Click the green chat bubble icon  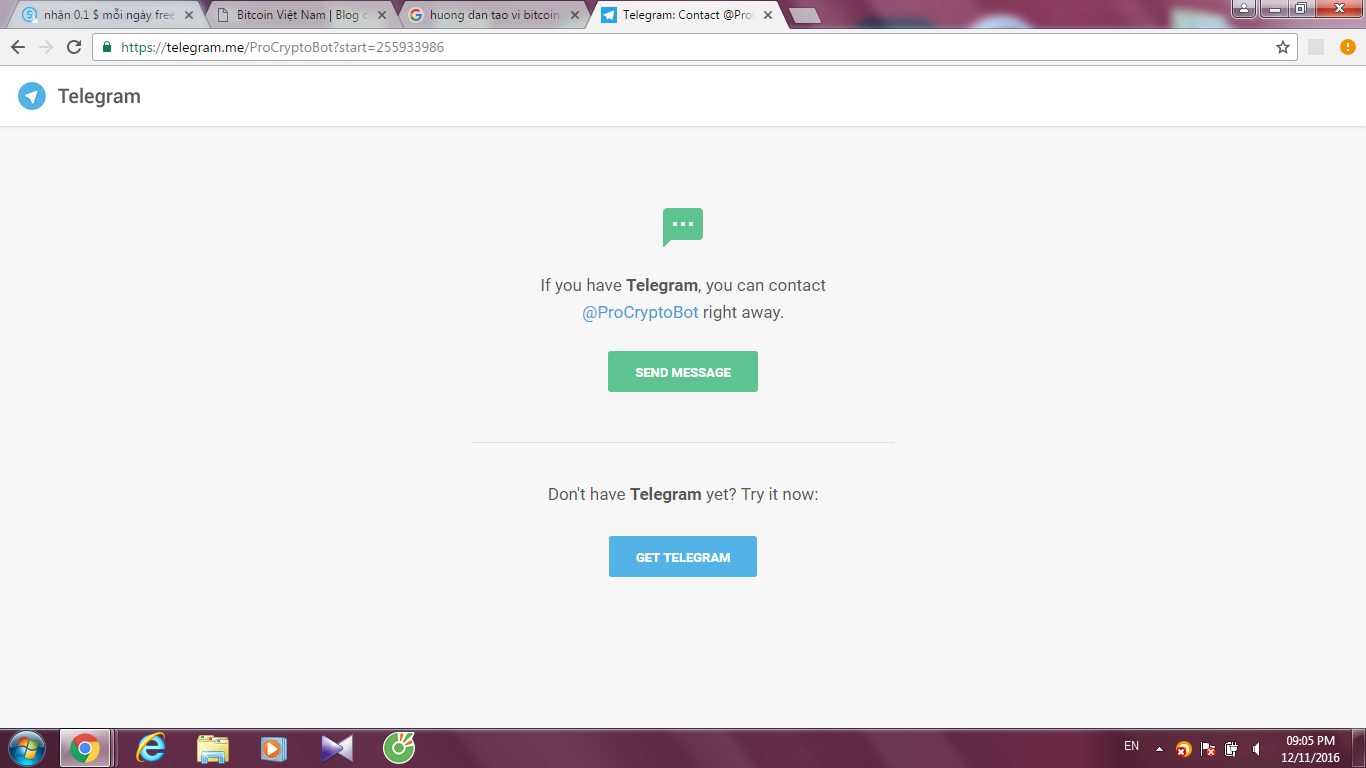pyautogui.click(x=683, y=227)
